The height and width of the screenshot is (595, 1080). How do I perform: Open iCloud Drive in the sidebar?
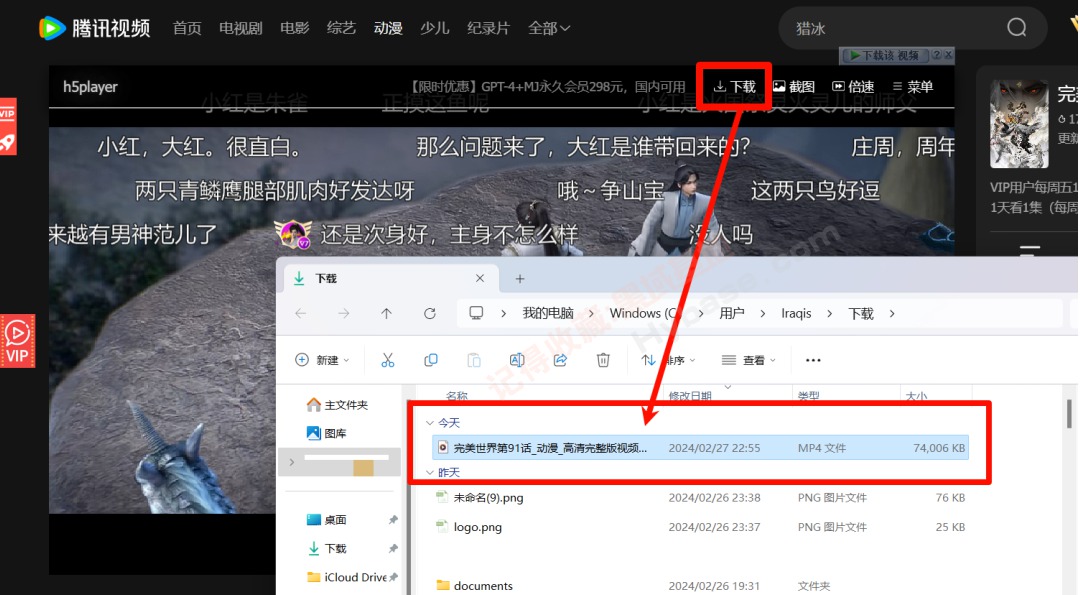346,577
